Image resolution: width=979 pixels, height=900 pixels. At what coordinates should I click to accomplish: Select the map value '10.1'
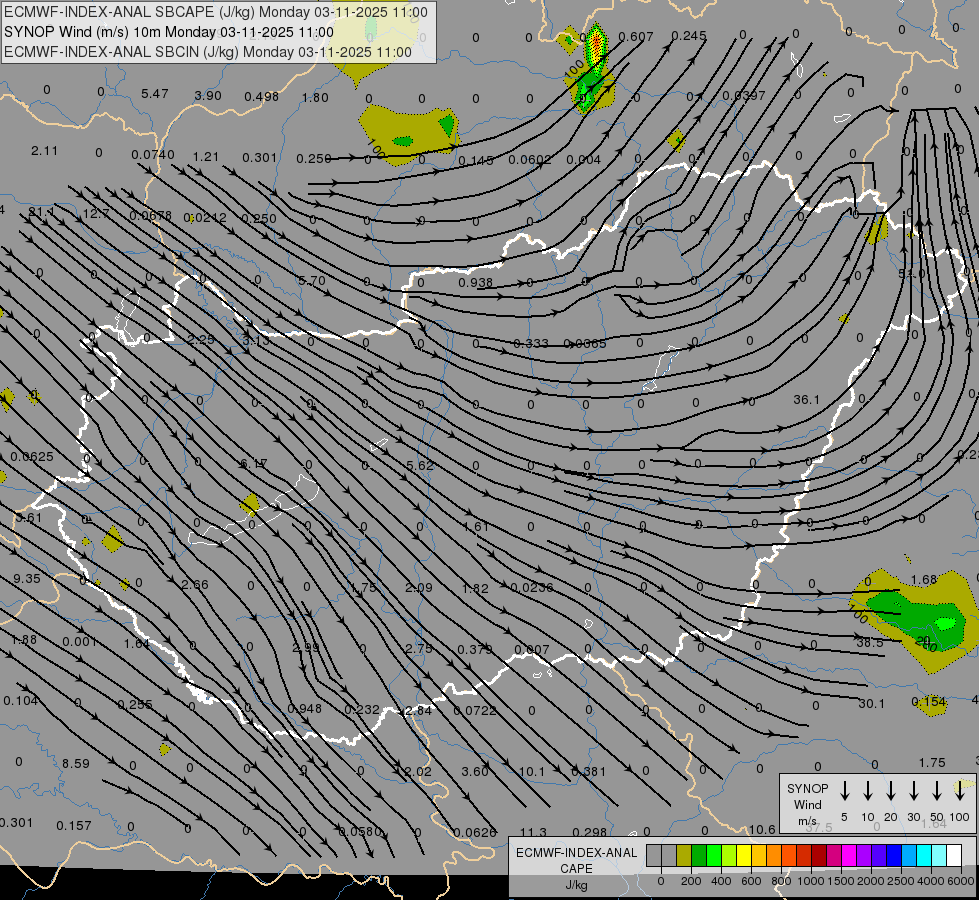(531, 771)
